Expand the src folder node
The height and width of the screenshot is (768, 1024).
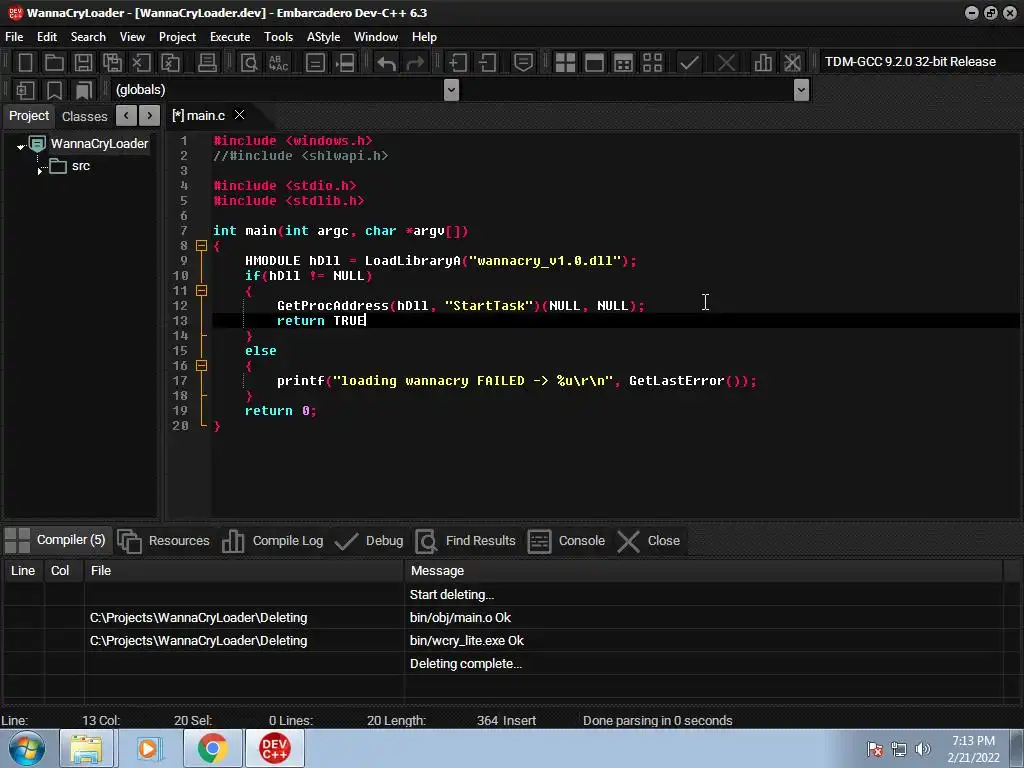(x=40, y=170)
